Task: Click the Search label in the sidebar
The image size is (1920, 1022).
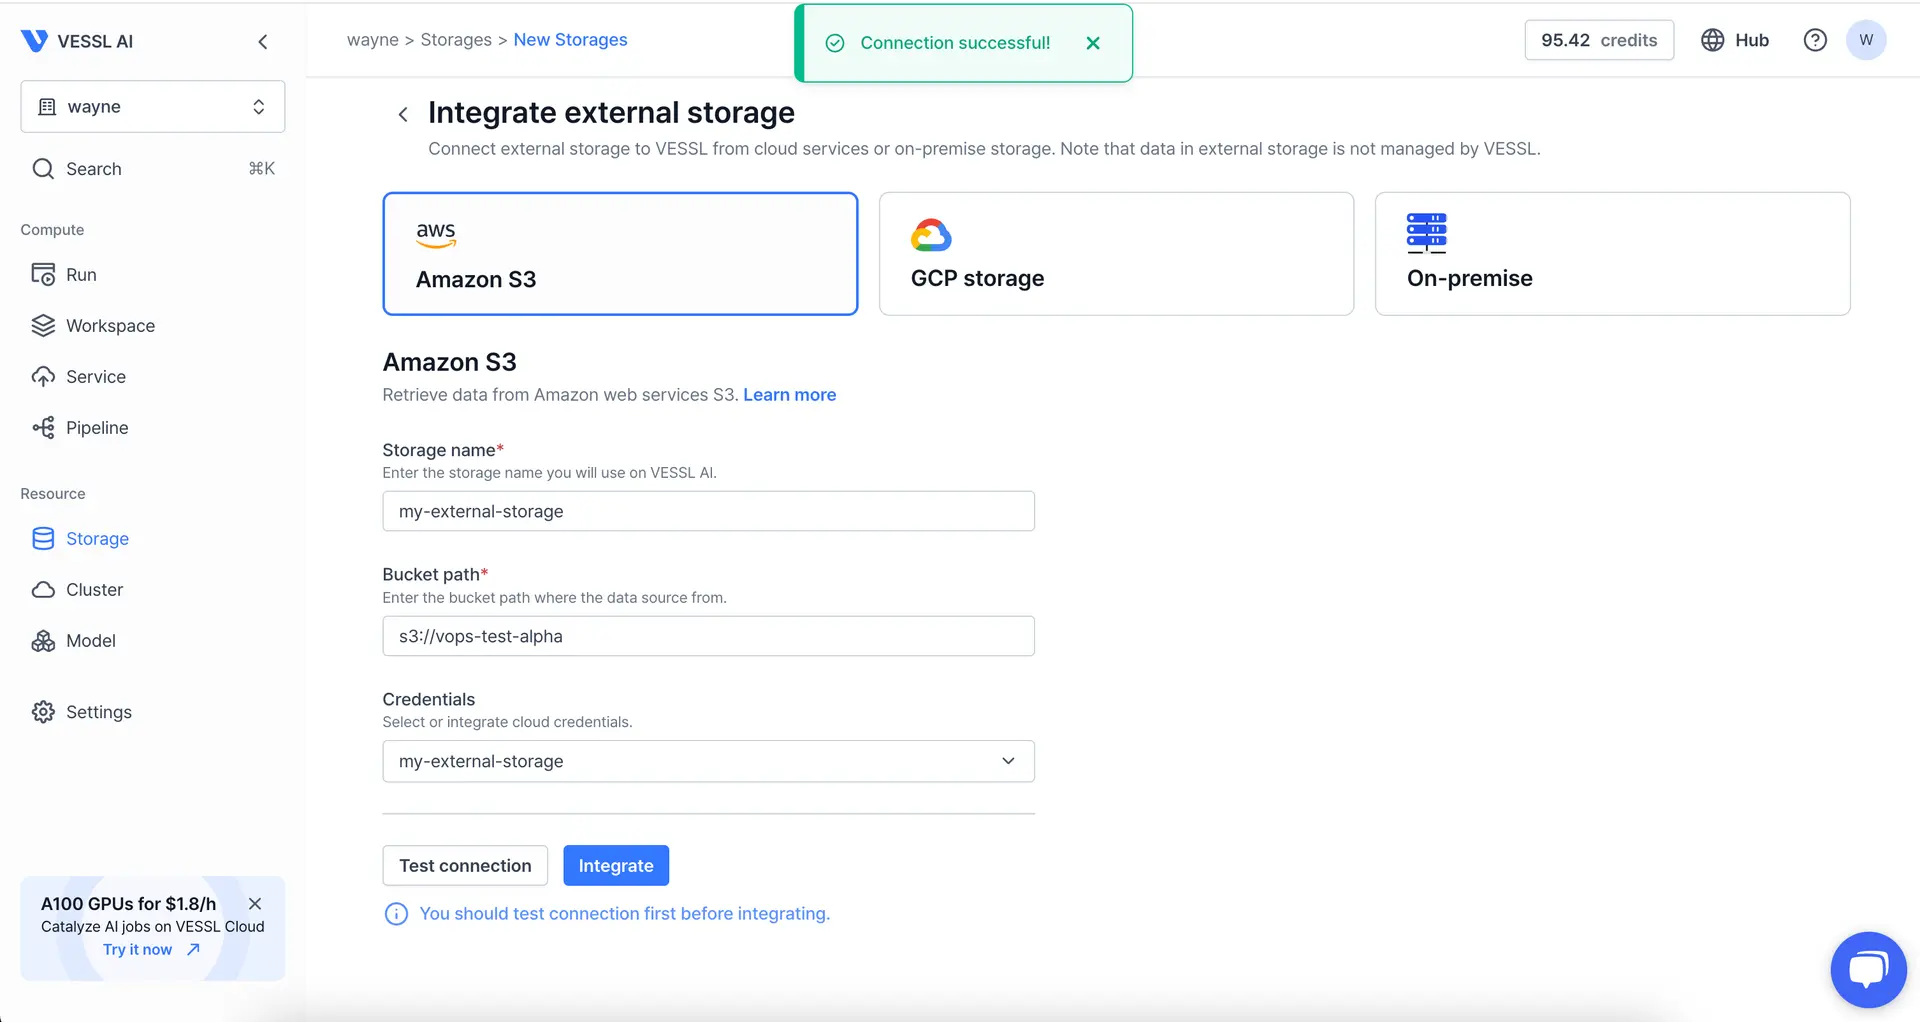Action: 94,169
